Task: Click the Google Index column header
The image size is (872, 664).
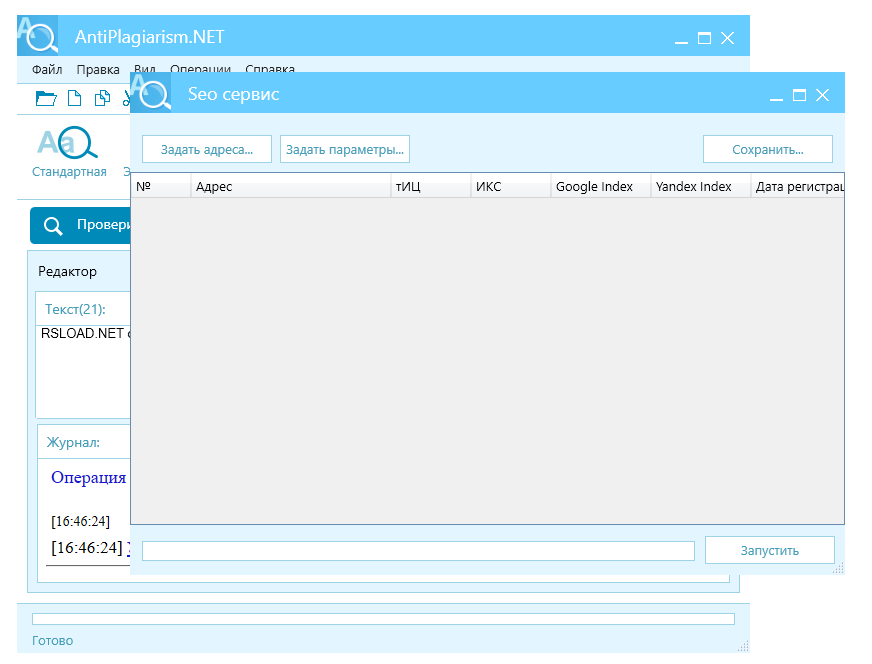Action: [x=601, y=186]
